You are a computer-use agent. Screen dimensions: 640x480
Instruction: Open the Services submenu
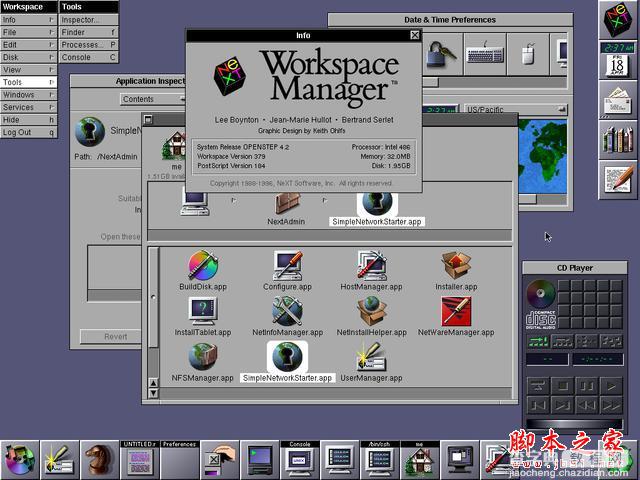pos(29,107)
